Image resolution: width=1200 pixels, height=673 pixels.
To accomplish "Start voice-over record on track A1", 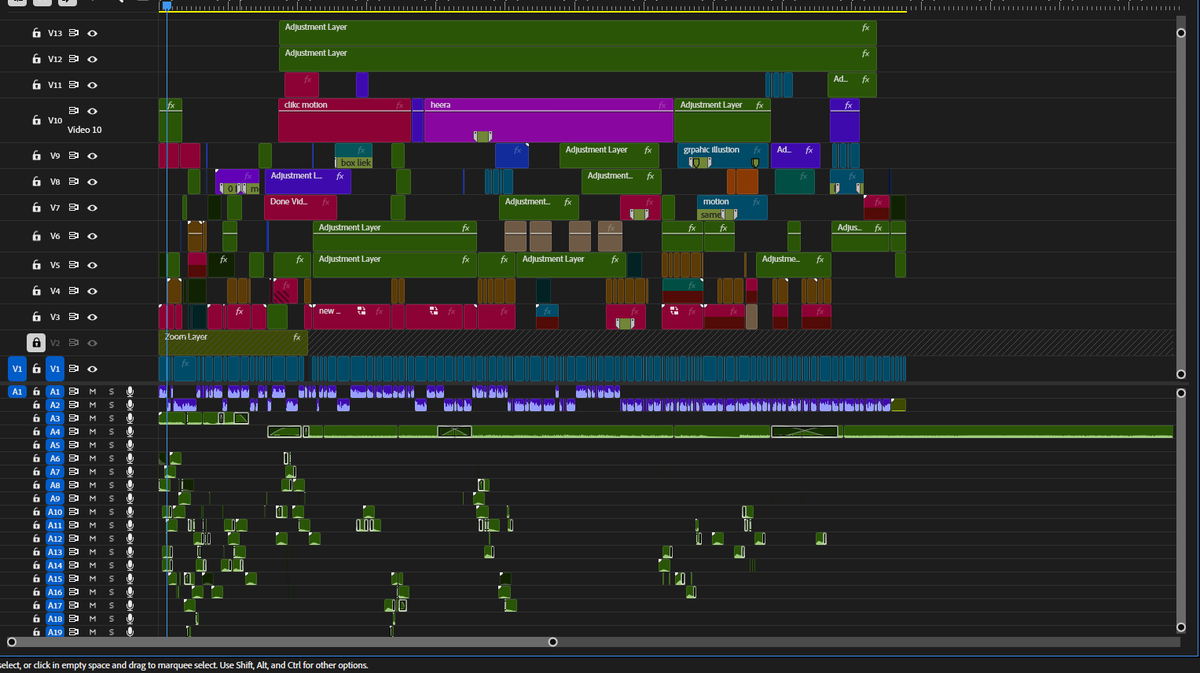I will tap(129, 391).
